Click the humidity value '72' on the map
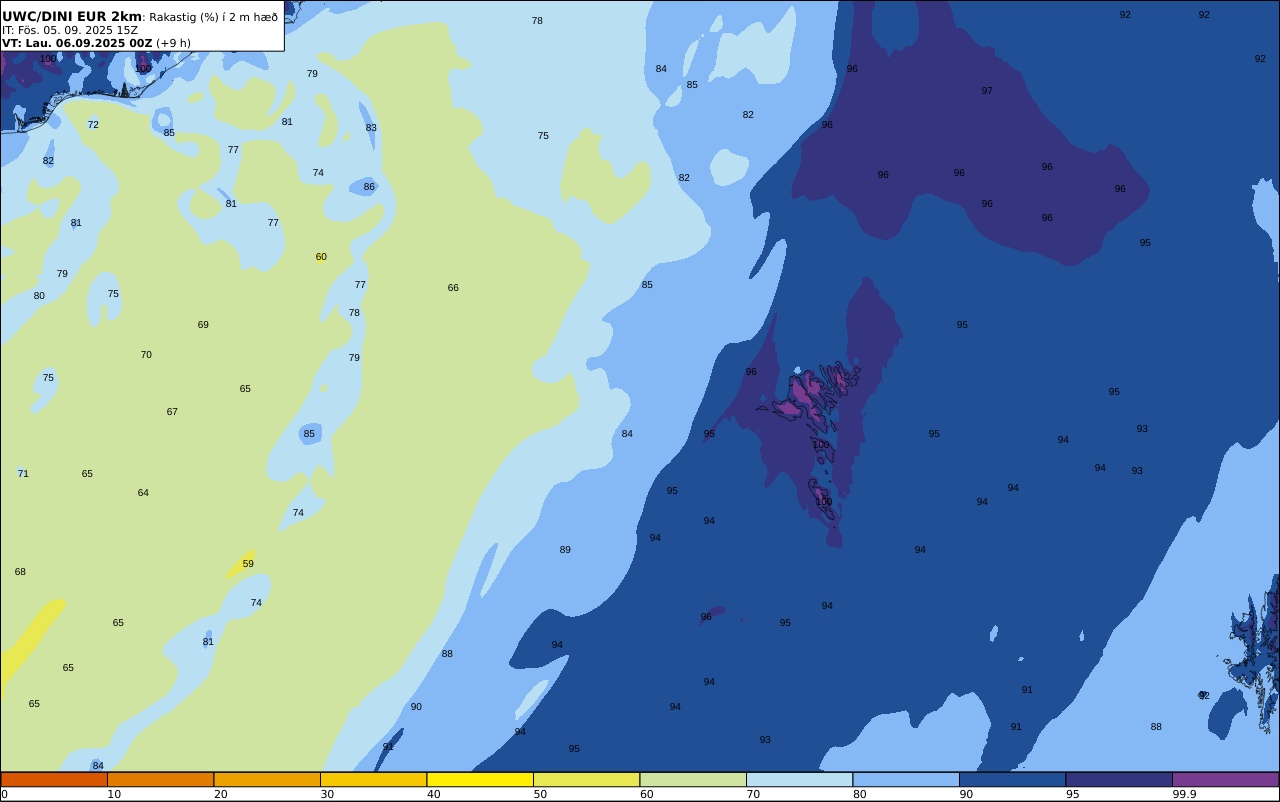Viewport: 1280px width, 802px height. pyautogui.click(x=93, y=125)
